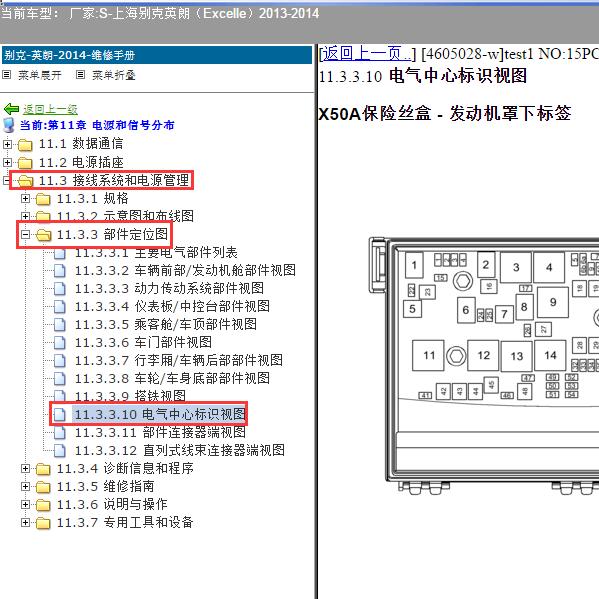Click relay 12 in the fuse box diagram
The width and height of the screenshot is (599, 599).
pos(483,355)
